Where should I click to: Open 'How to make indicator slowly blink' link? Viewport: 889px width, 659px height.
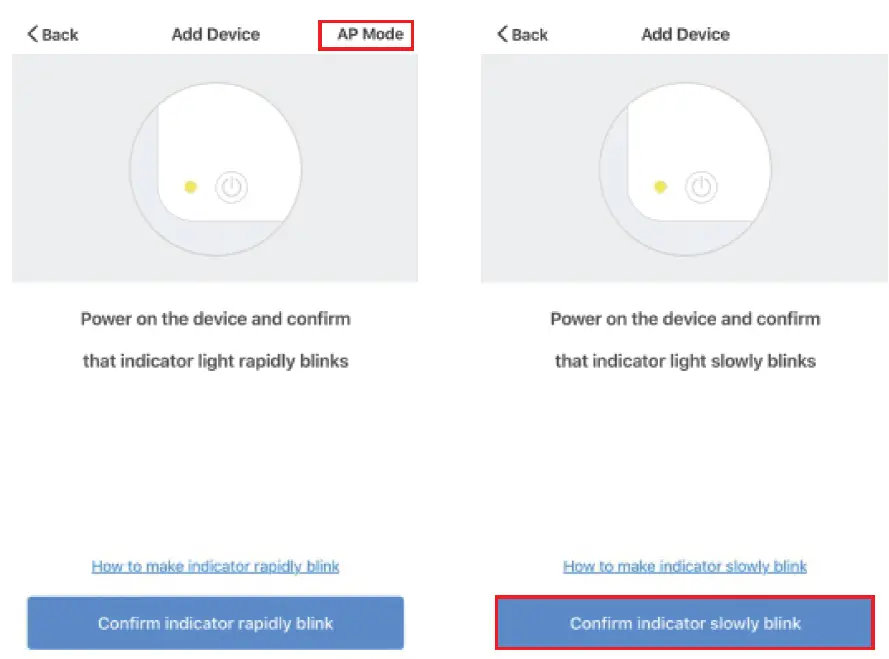(x=685, y=566)
